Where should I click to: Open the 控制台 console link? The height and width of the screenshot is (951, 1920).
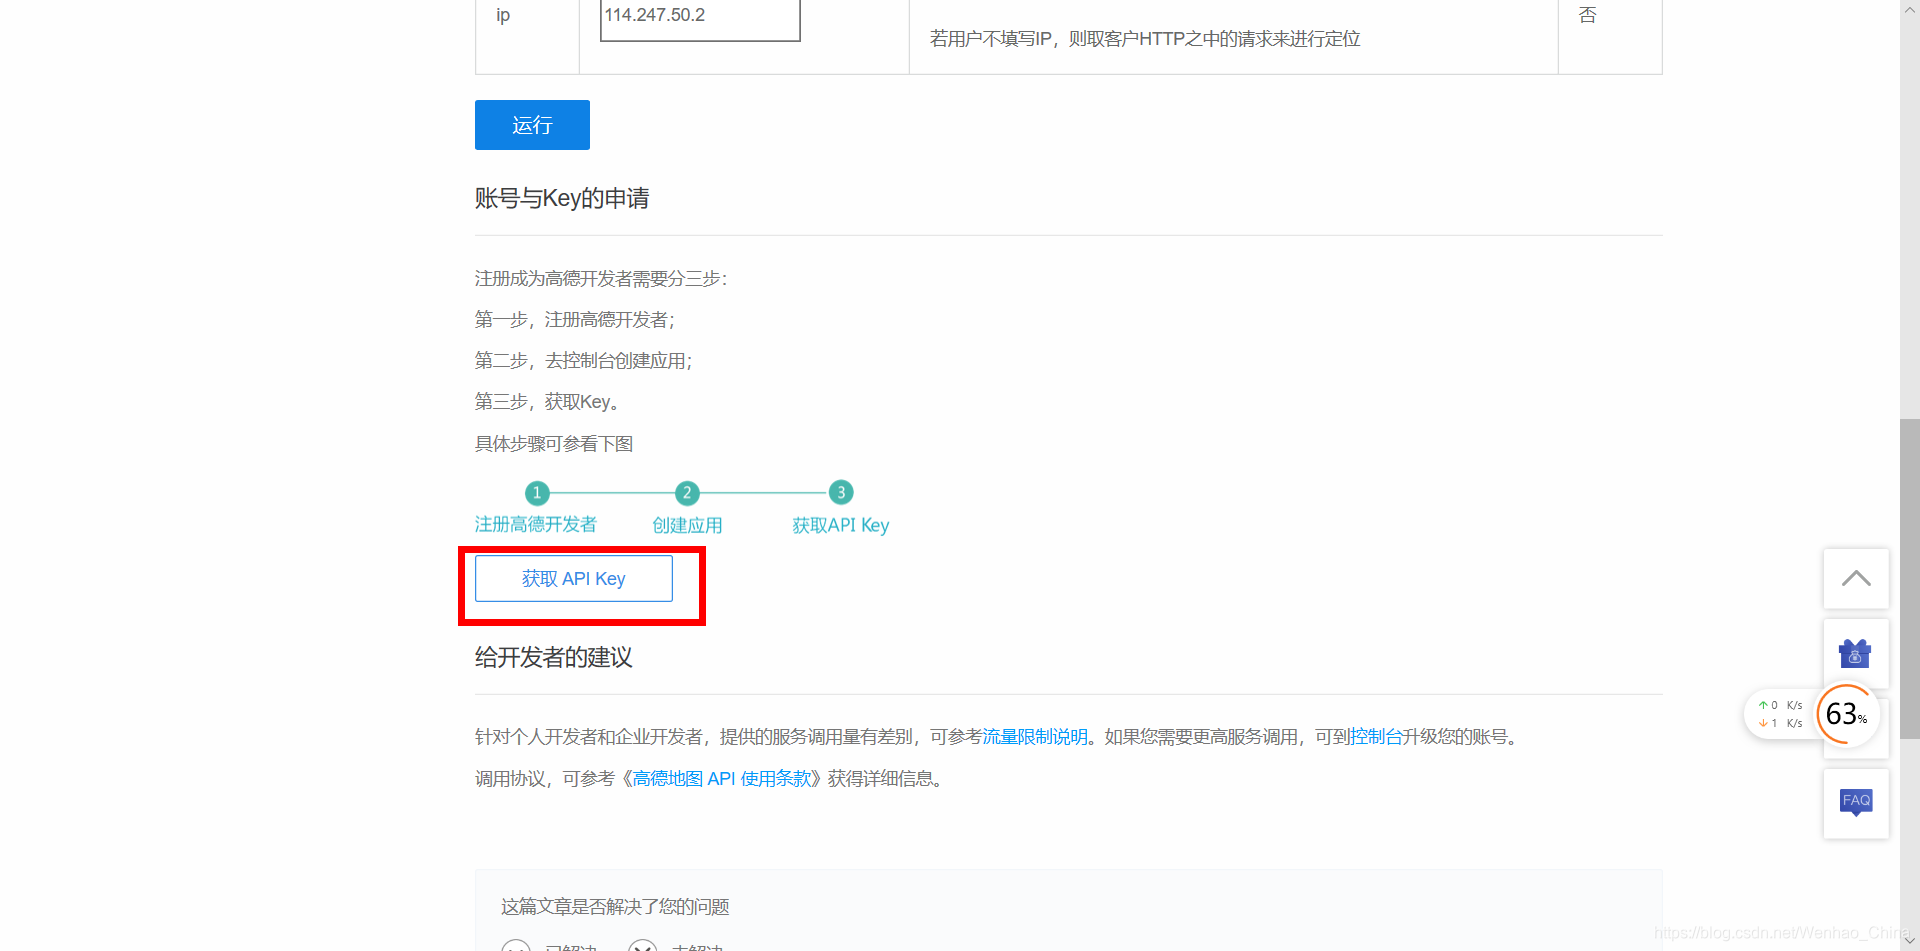pyautogui.click(x=1376, y=737)
